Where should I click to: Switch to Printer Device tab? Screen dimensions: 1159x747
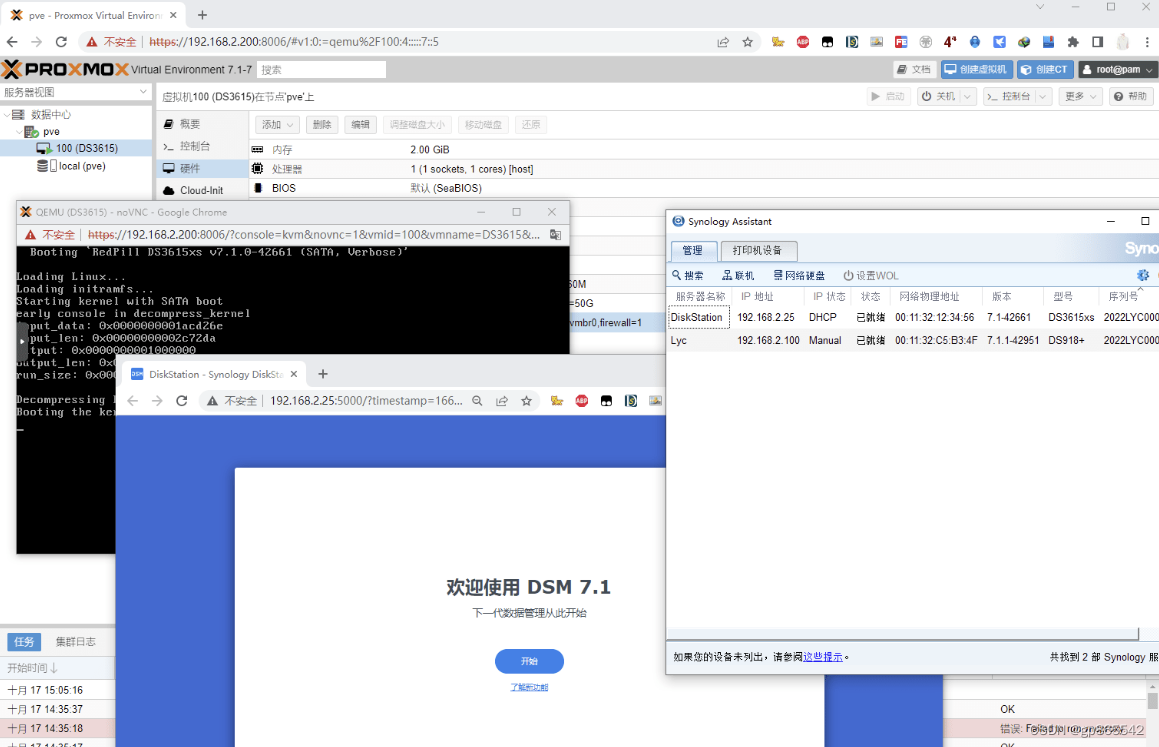[x=758, y=250]
